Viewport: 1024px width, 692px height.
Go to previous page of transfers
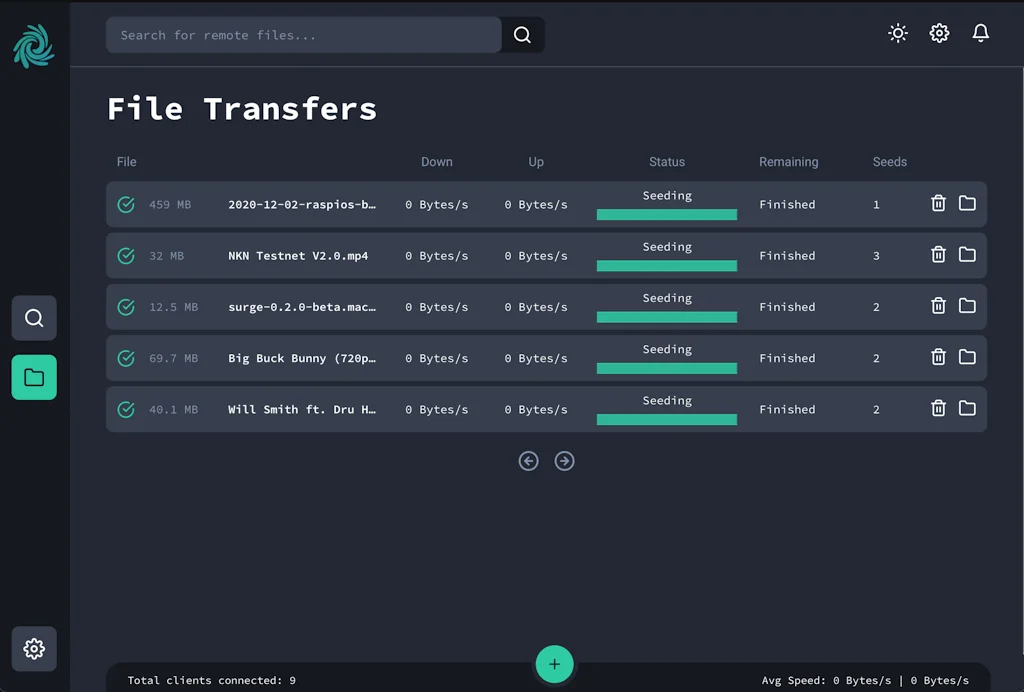[x=529, y=461]
